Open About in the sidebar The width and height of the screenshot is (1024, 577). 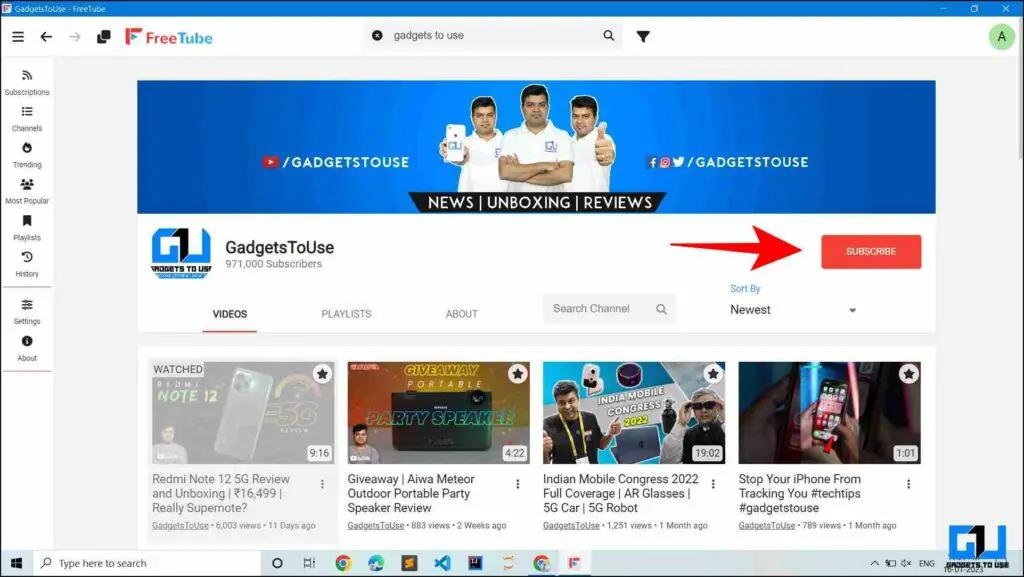(x=27, y=349)
